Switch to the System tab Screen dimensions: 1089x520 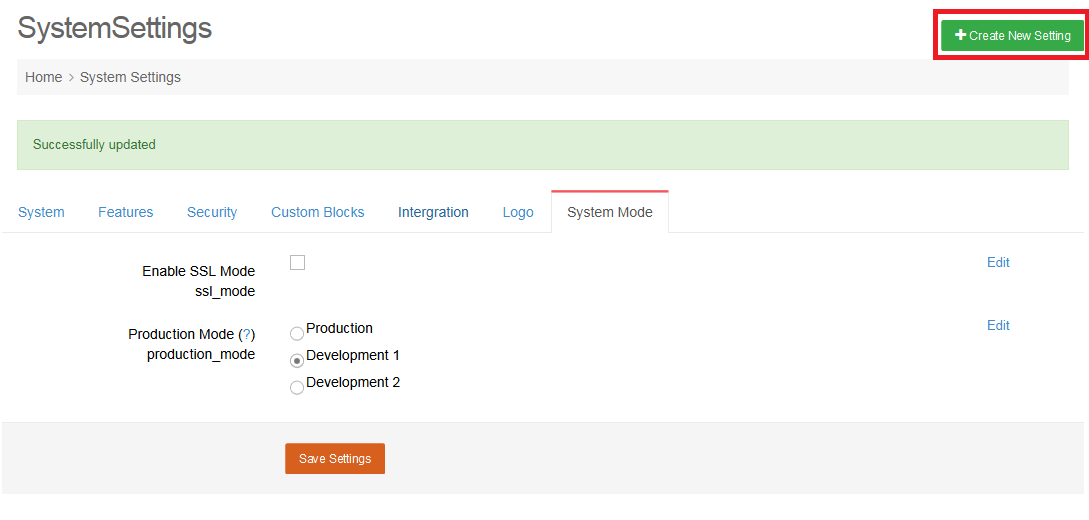tap(41, 212)
